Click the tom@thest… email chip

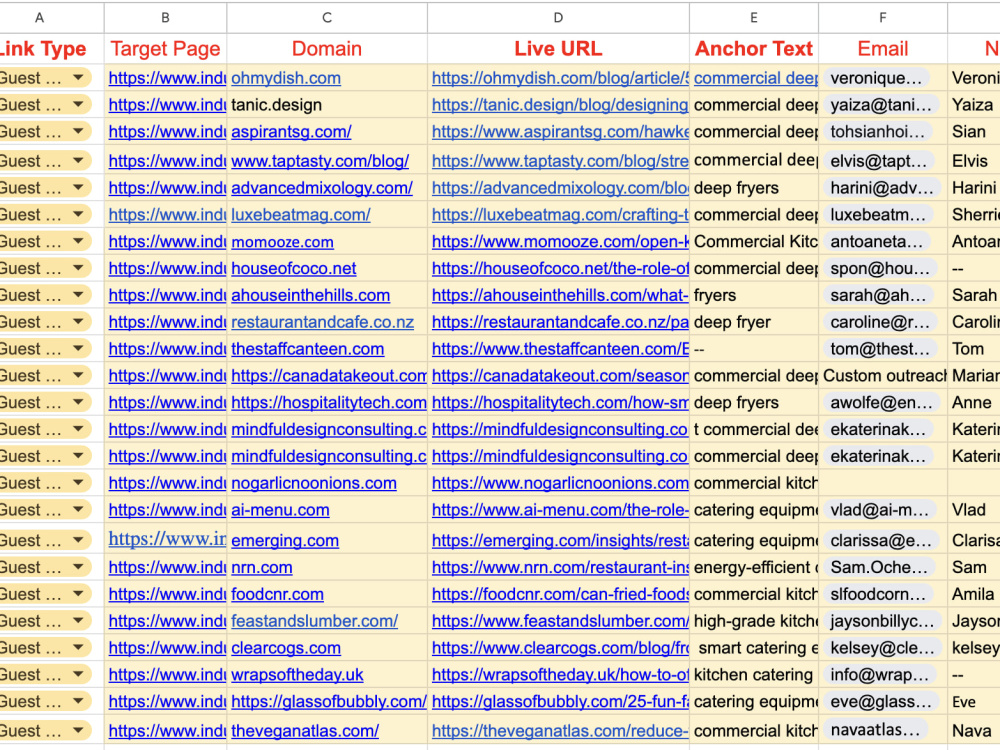pos(880,349)
